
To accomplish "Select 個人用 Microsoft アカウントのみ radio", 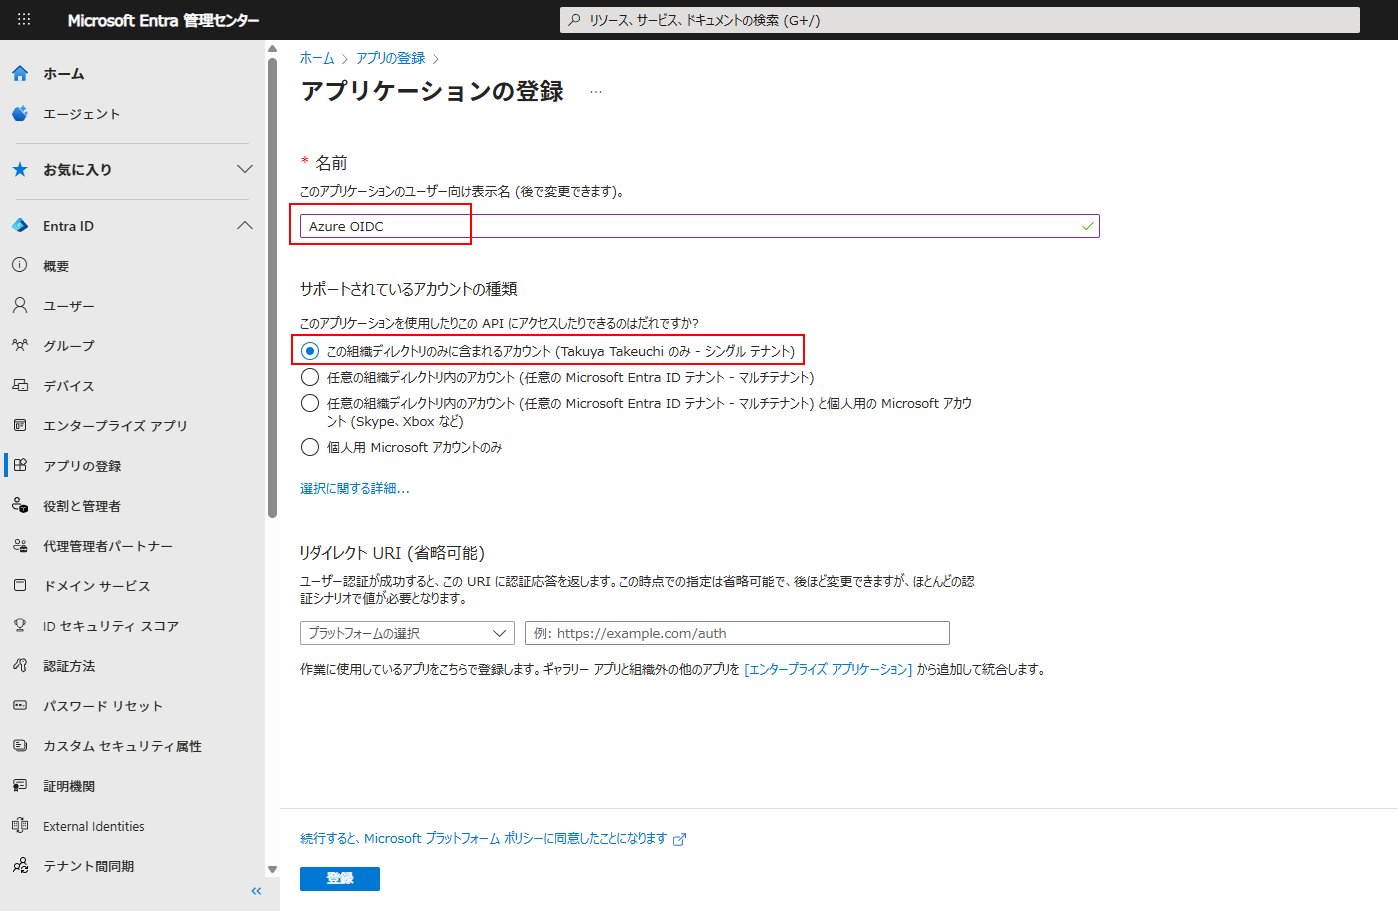I will pyautogui.click(x=310, y=447).
